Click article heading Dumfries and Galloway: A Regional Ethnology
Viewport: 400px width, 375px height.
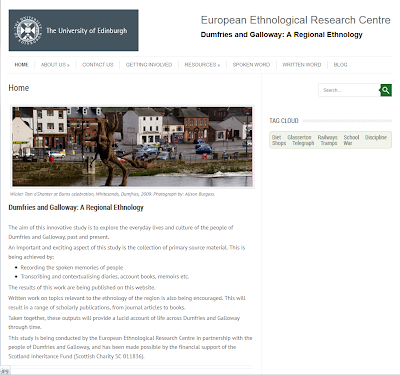pyautogui.click(x=76, y=207)
